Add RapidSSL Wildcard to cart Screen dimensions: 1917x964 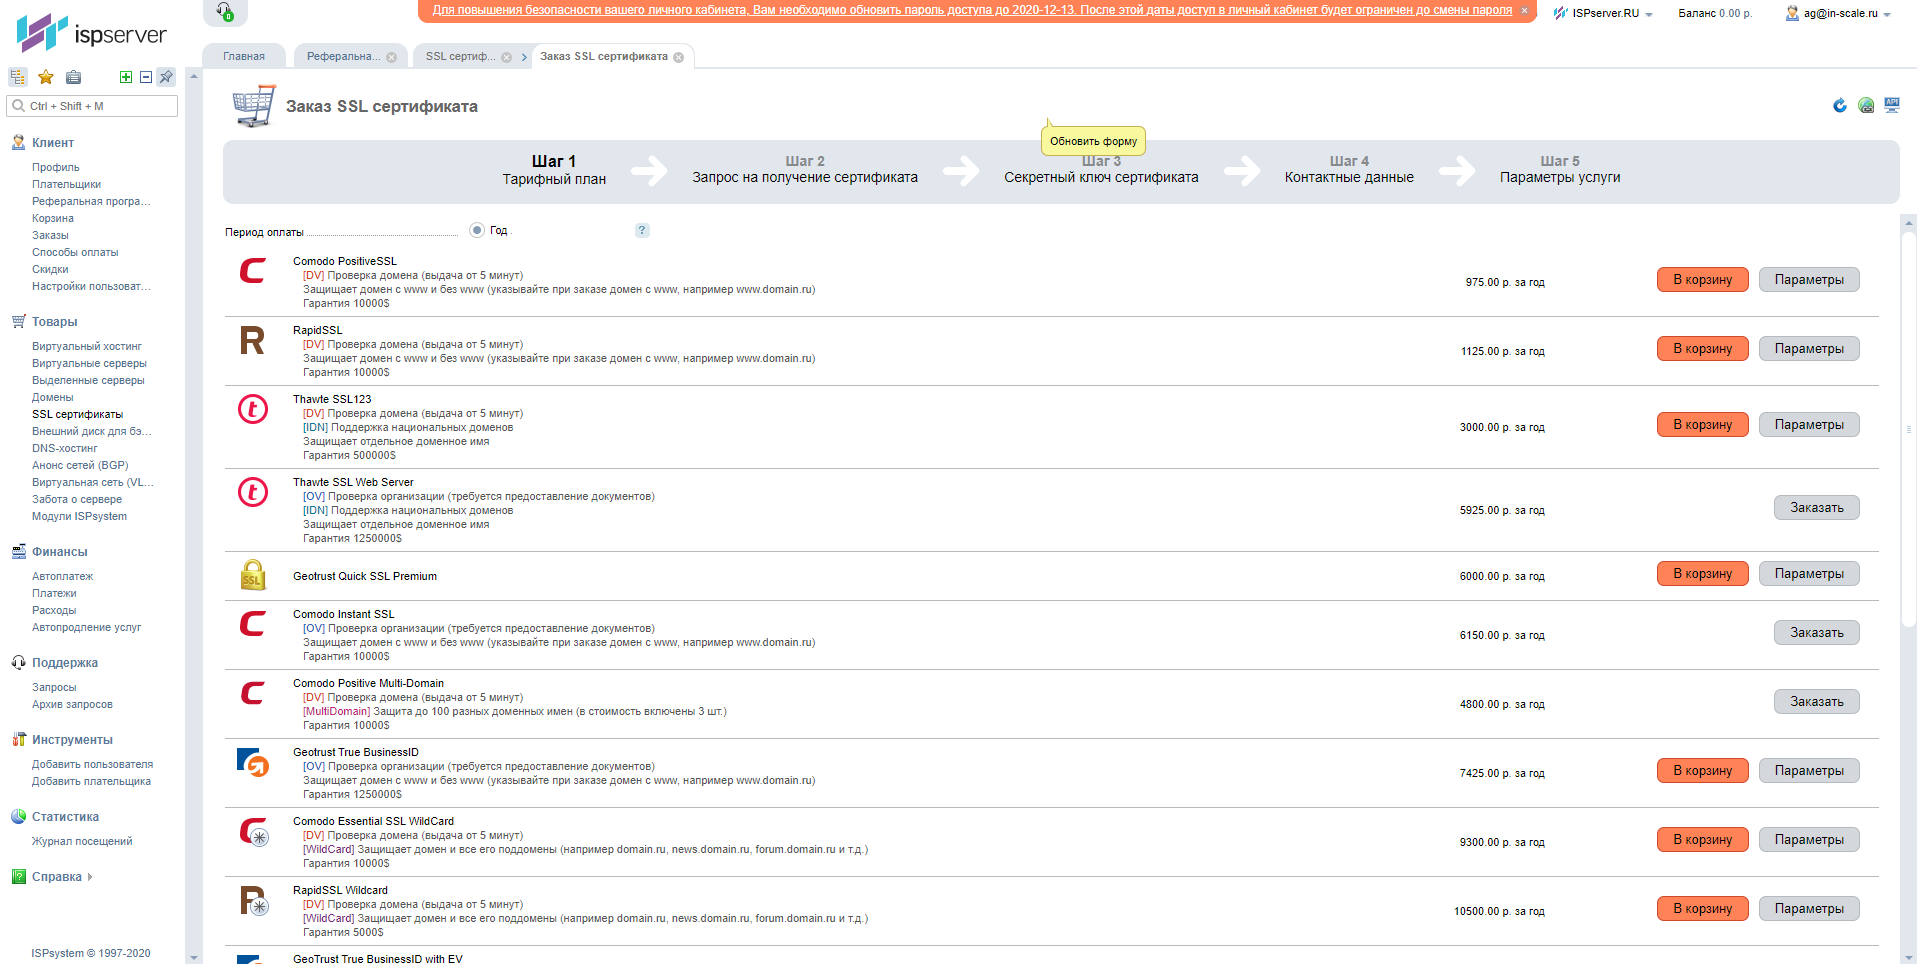(1702, 908)
